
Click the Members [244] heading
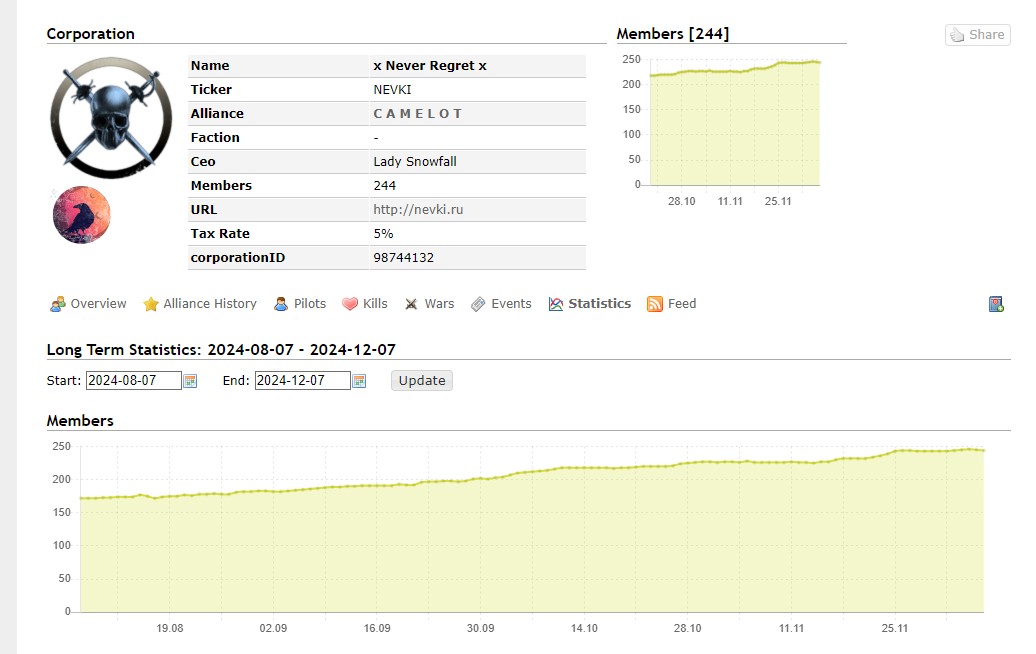(x=673, y=34)
